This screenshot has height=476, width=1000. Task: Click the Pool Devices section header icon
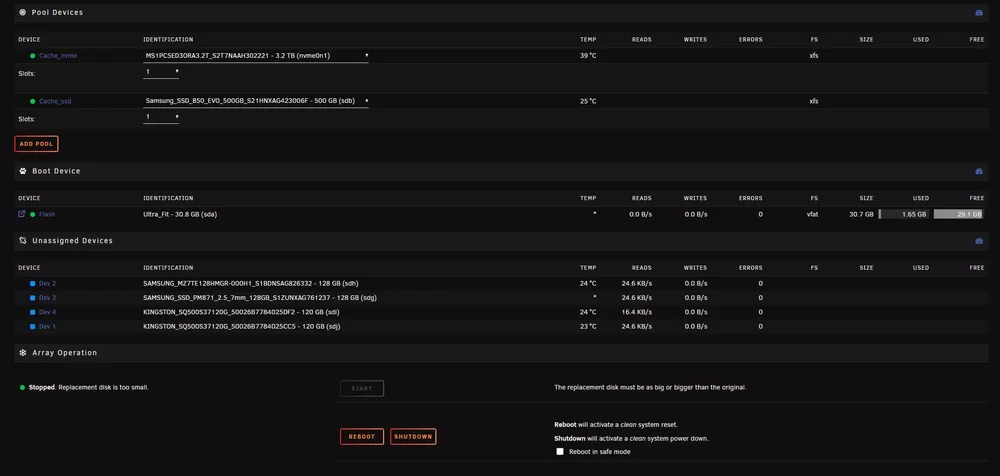(23, 12)
